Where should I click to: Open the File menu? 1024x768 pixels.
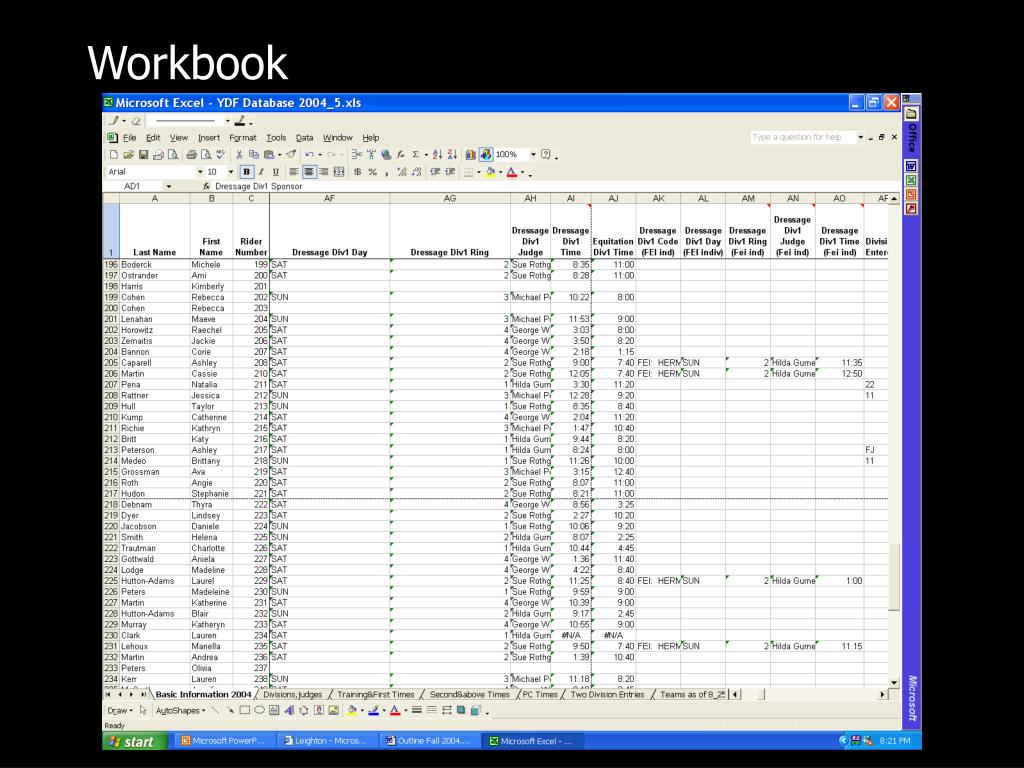129,138
